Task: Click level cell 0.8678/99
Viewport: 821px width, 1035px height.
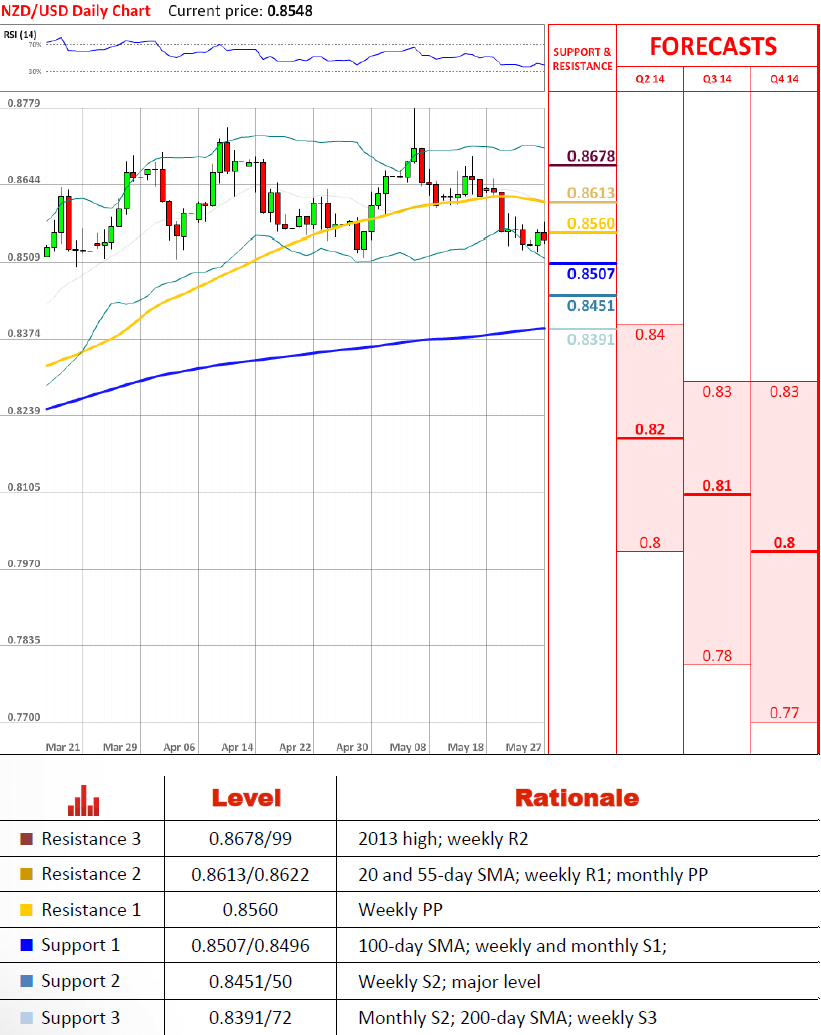Action: [x=250, y=839]
